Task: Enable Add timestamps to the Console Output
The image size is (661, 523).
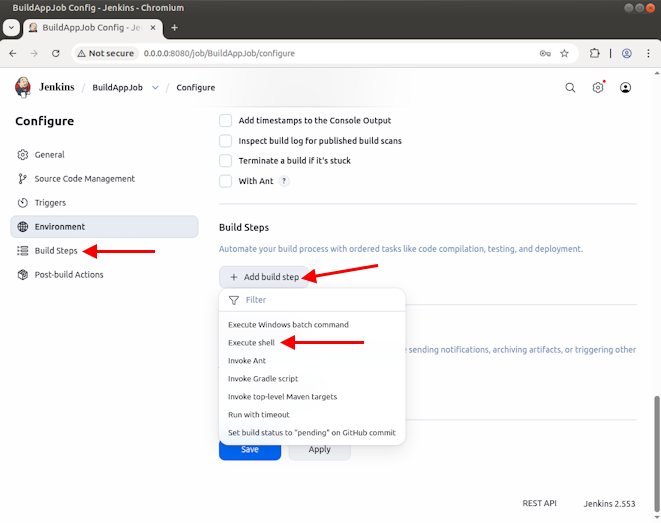Action: tap(226, 120)
